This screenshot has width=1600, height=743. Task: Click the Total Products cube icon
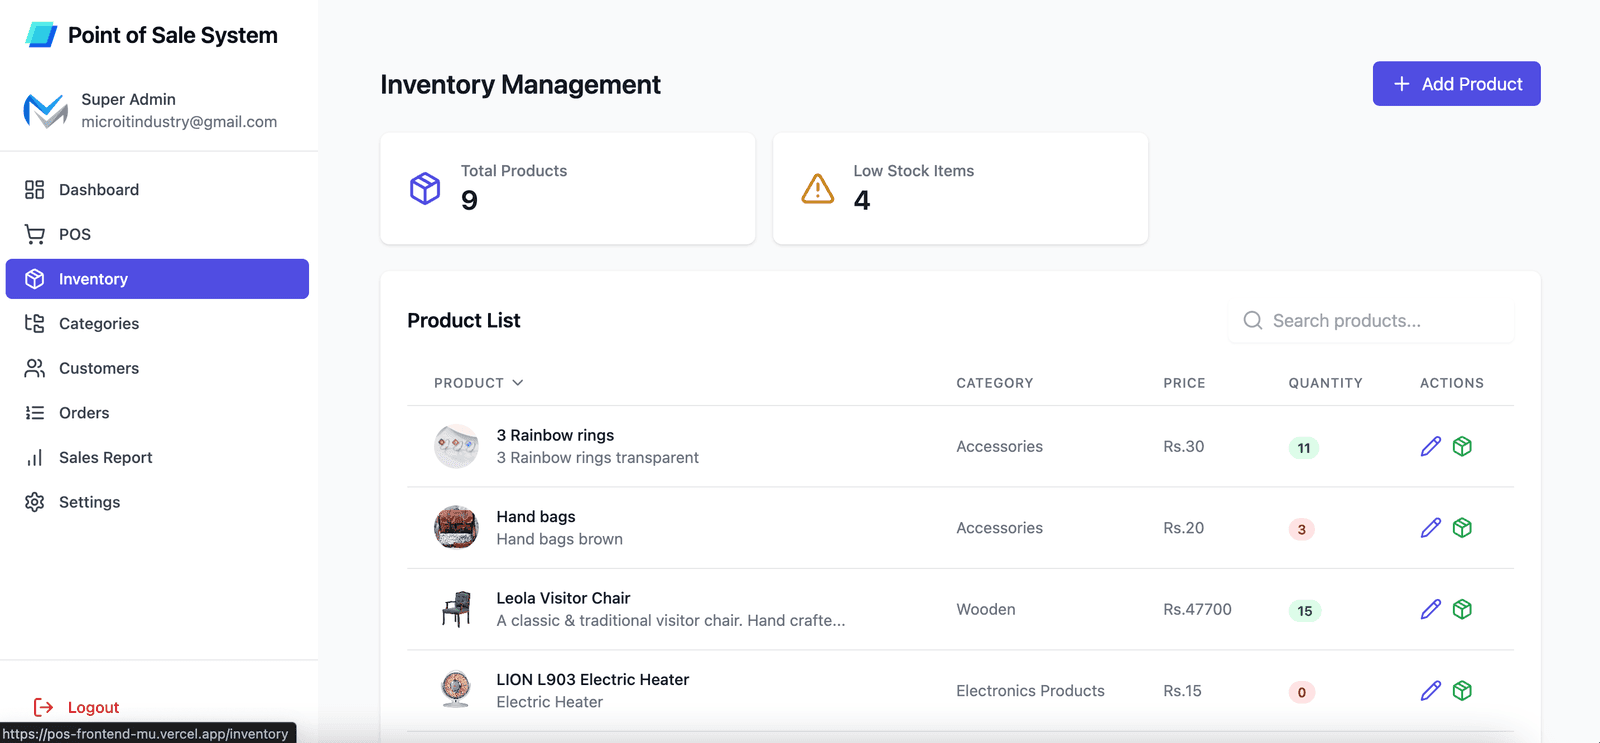425,188
